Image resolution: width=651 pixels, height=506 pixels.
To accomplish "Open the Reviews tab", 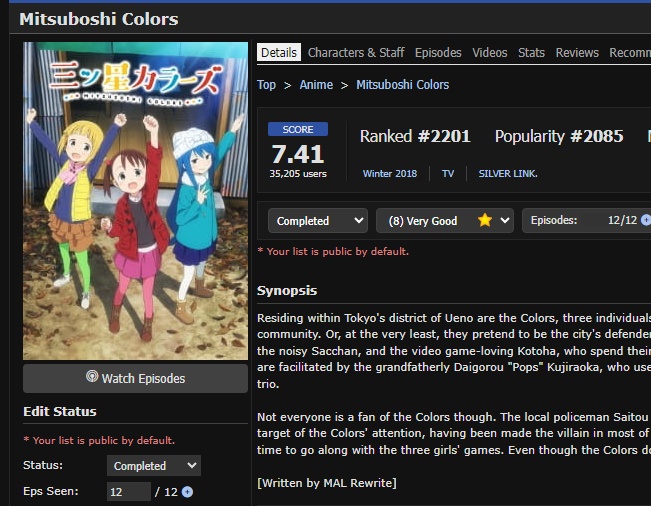I will point(577,53).
